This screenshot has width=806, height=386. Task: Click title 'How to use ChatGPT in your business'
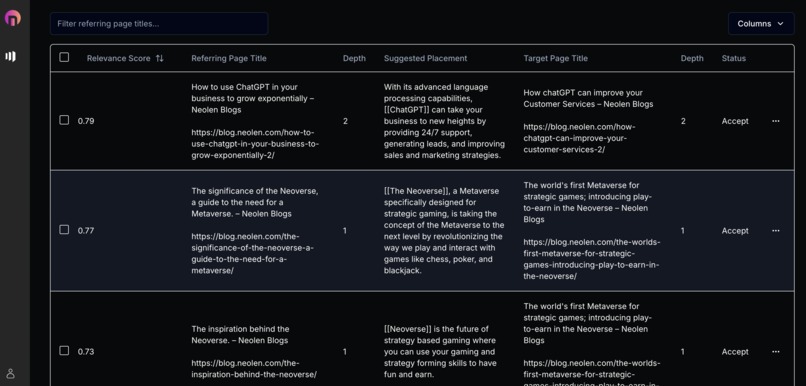(252, 98)
